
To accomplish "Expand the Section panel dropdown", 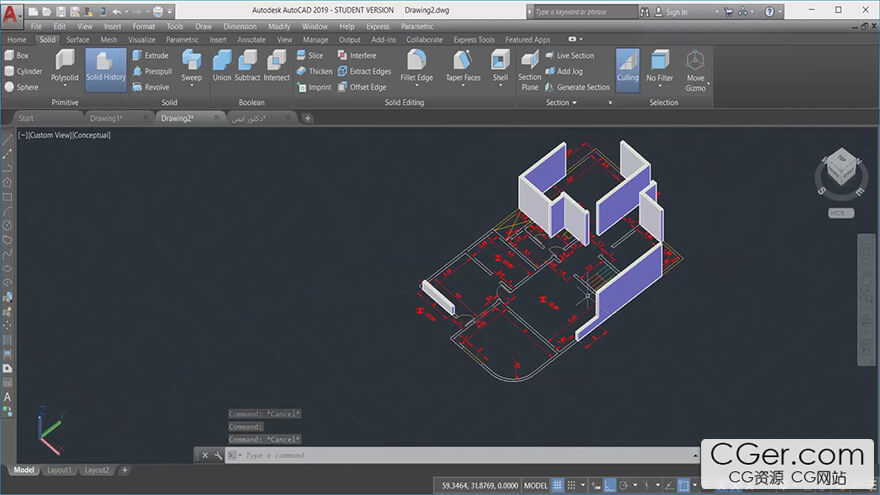I will [576, 102].
